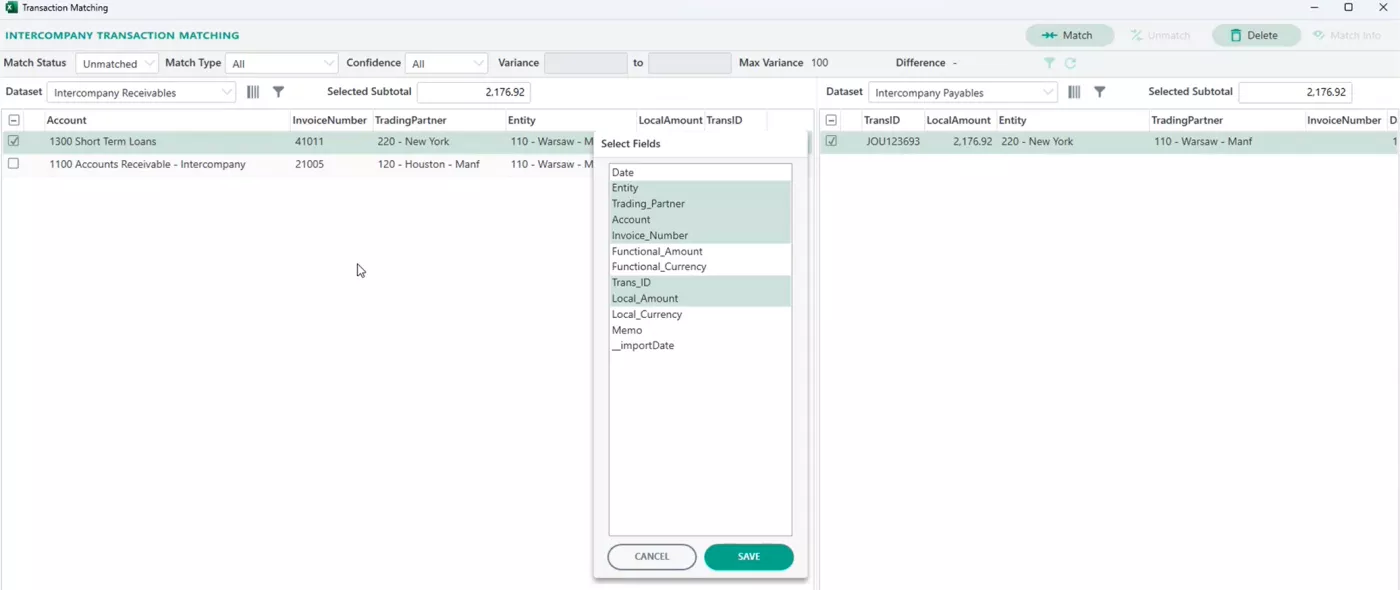Click the 1300 Short Term Loans account cell

(x=103, y=142)
